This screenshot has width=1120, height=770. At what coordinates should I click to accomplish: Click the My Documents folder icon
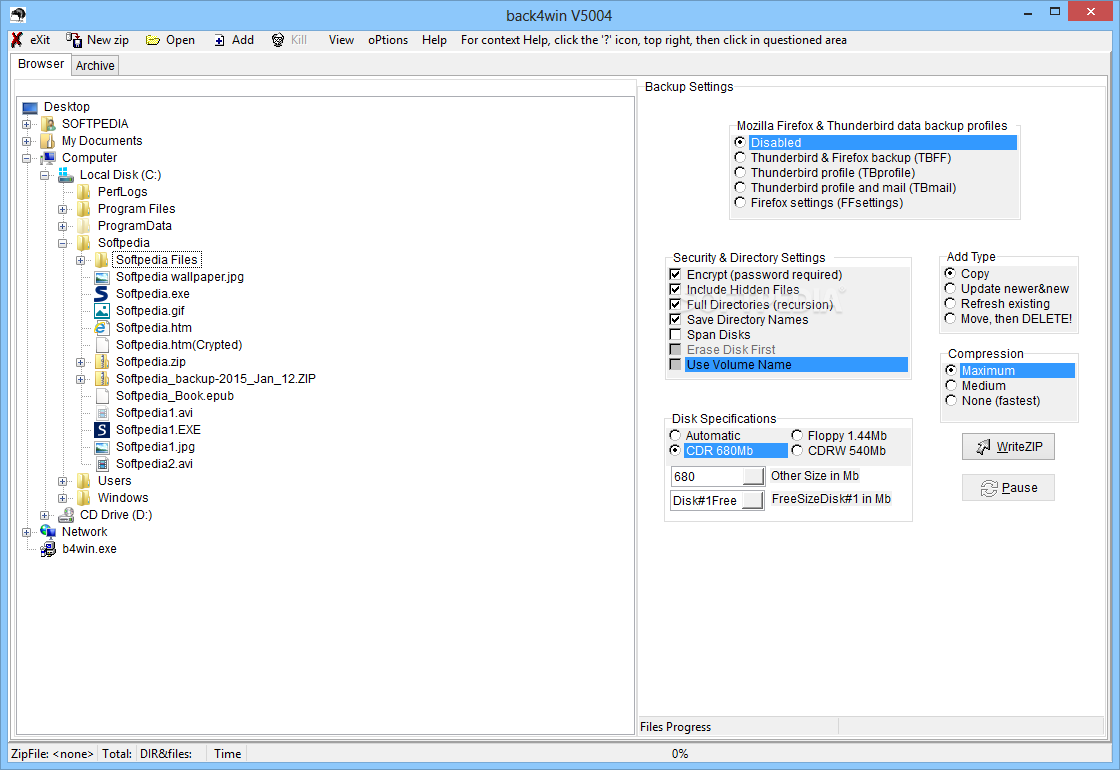(x=48, y=141)
